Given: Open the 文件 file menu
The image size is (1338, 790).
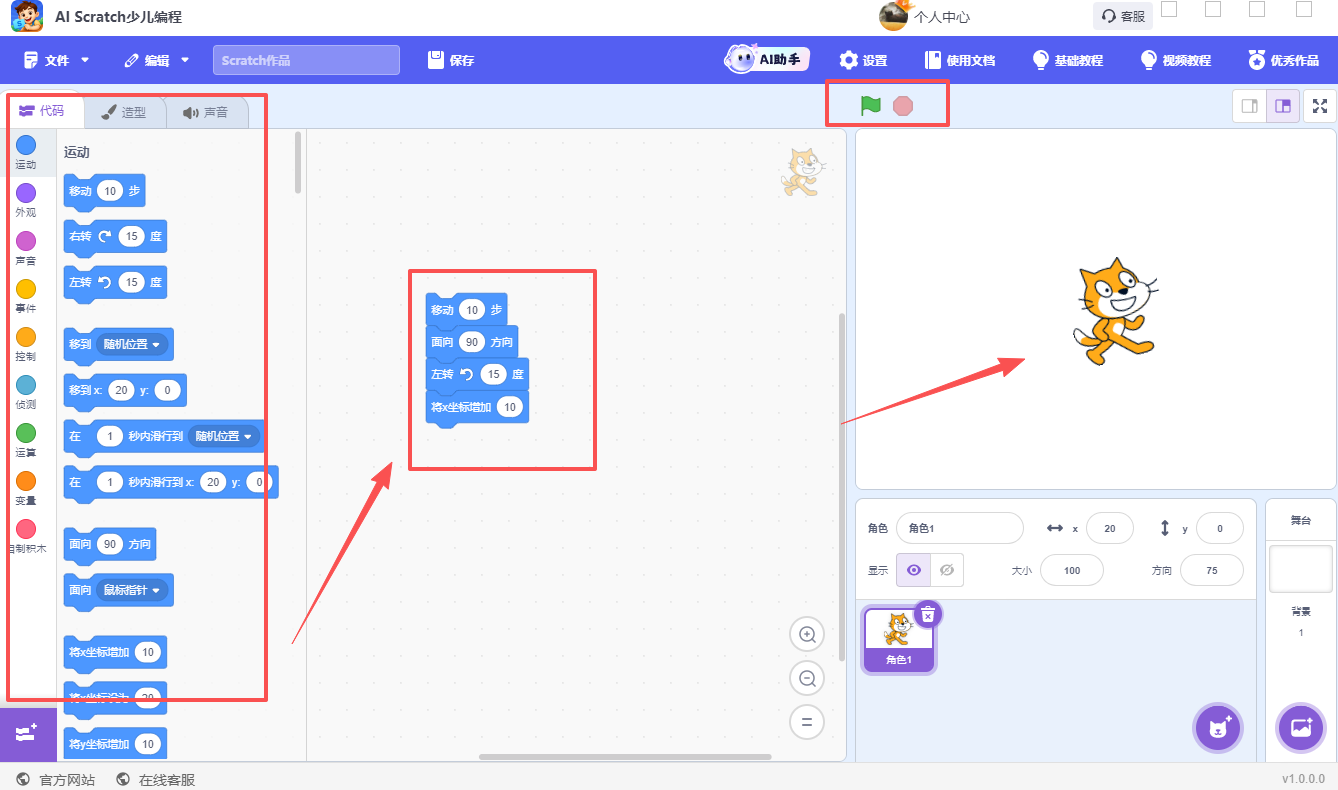Looking at the screenshot, I should coord(57,60).
